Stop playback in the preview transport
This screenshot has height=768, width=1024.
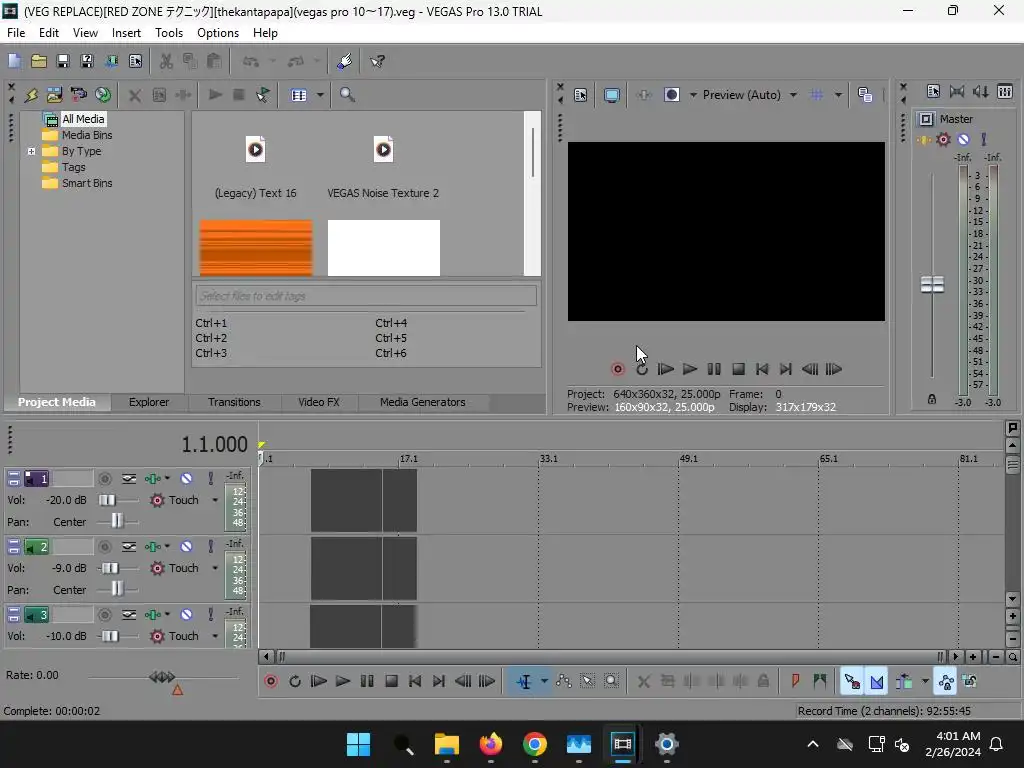click(x=738, y=369)
